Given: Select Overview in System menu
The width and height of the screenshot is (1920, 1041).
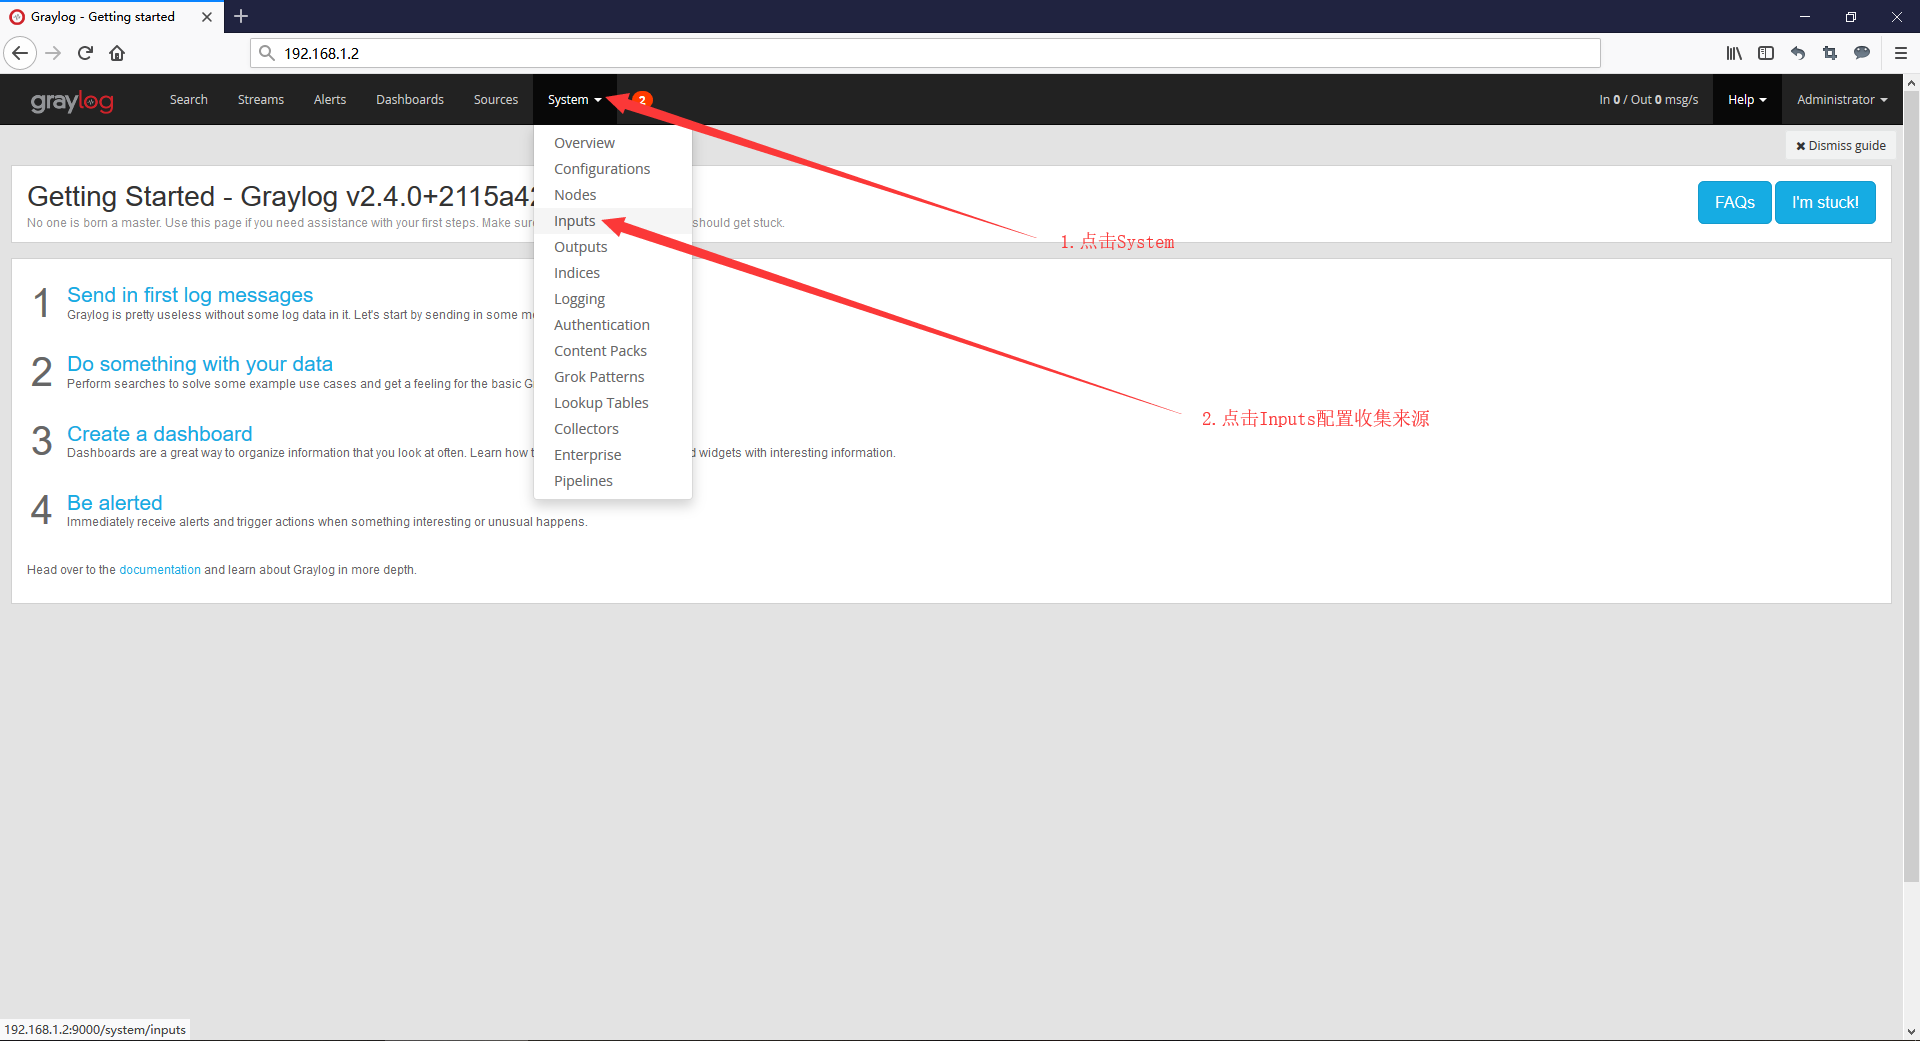Looking at the screenshot, I should 613,143.
